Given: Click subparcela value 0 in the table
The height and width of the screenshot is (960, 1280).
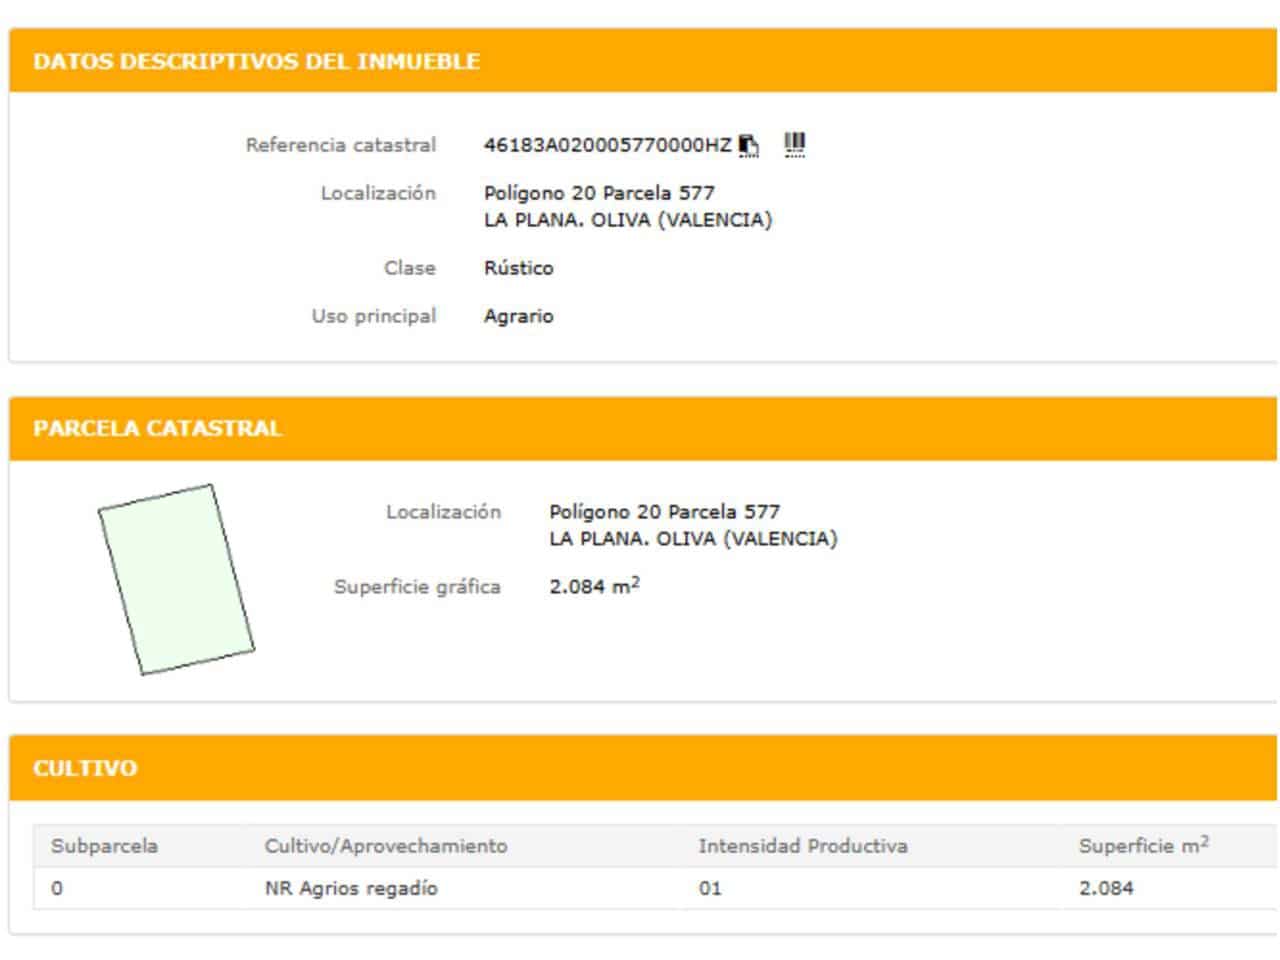Looking at the screenshot, I should pos(57,888).
